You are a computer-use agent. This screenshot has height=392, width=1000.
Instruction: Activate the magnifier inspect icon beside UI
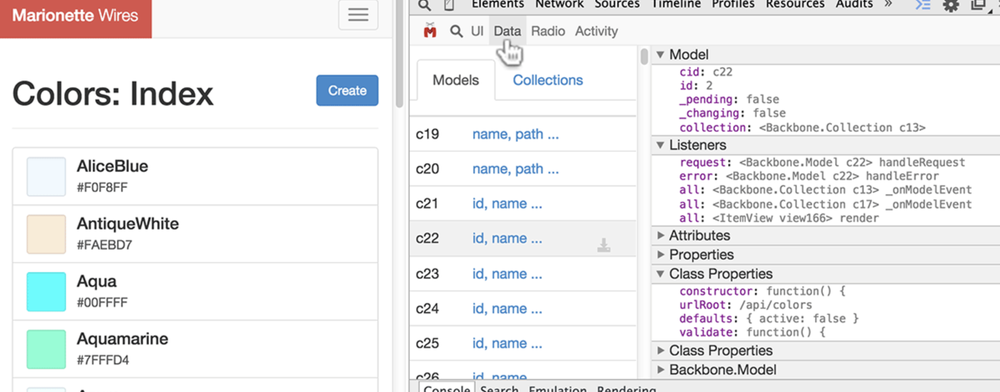click(456, 31)
